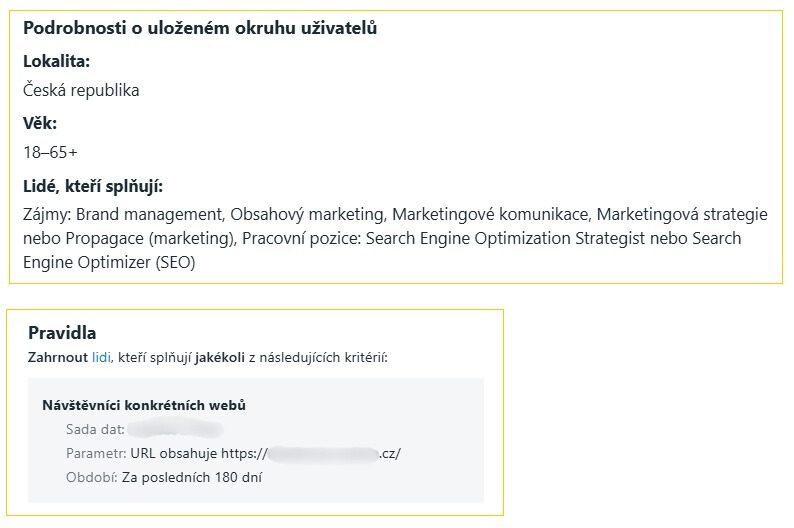Select the "Lokalita:" label

coord(56,61)
